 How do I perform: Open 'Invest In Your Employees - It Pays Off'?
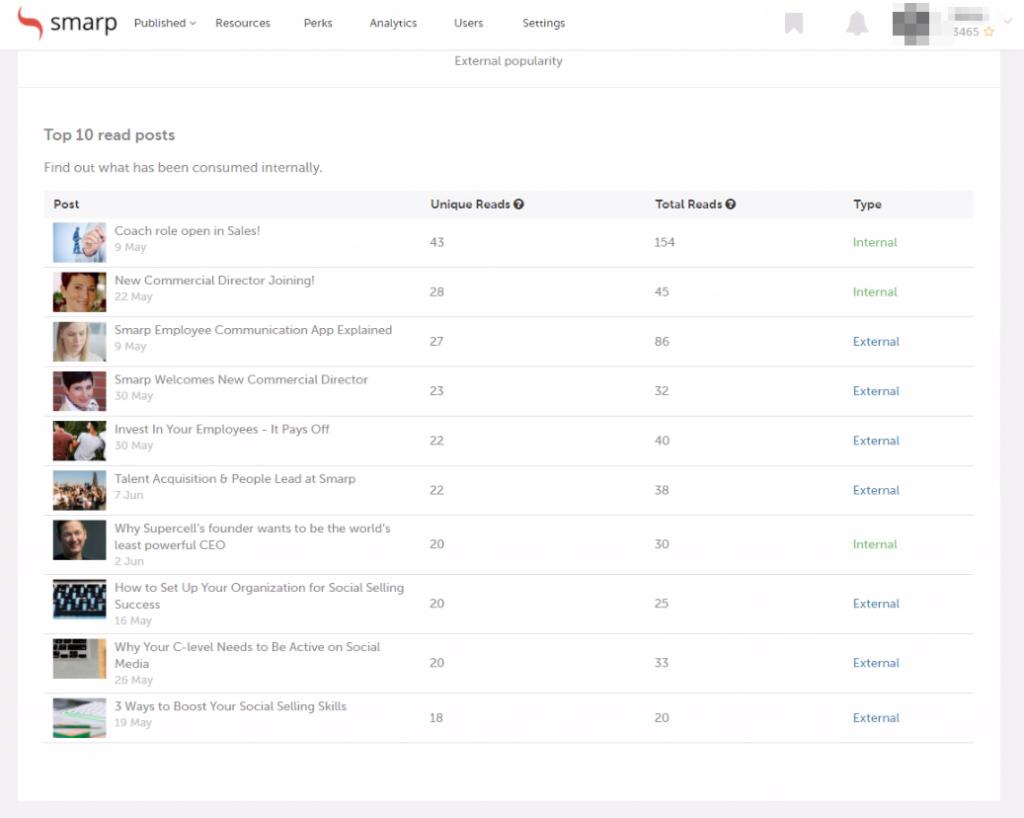(x=221, y=429)
